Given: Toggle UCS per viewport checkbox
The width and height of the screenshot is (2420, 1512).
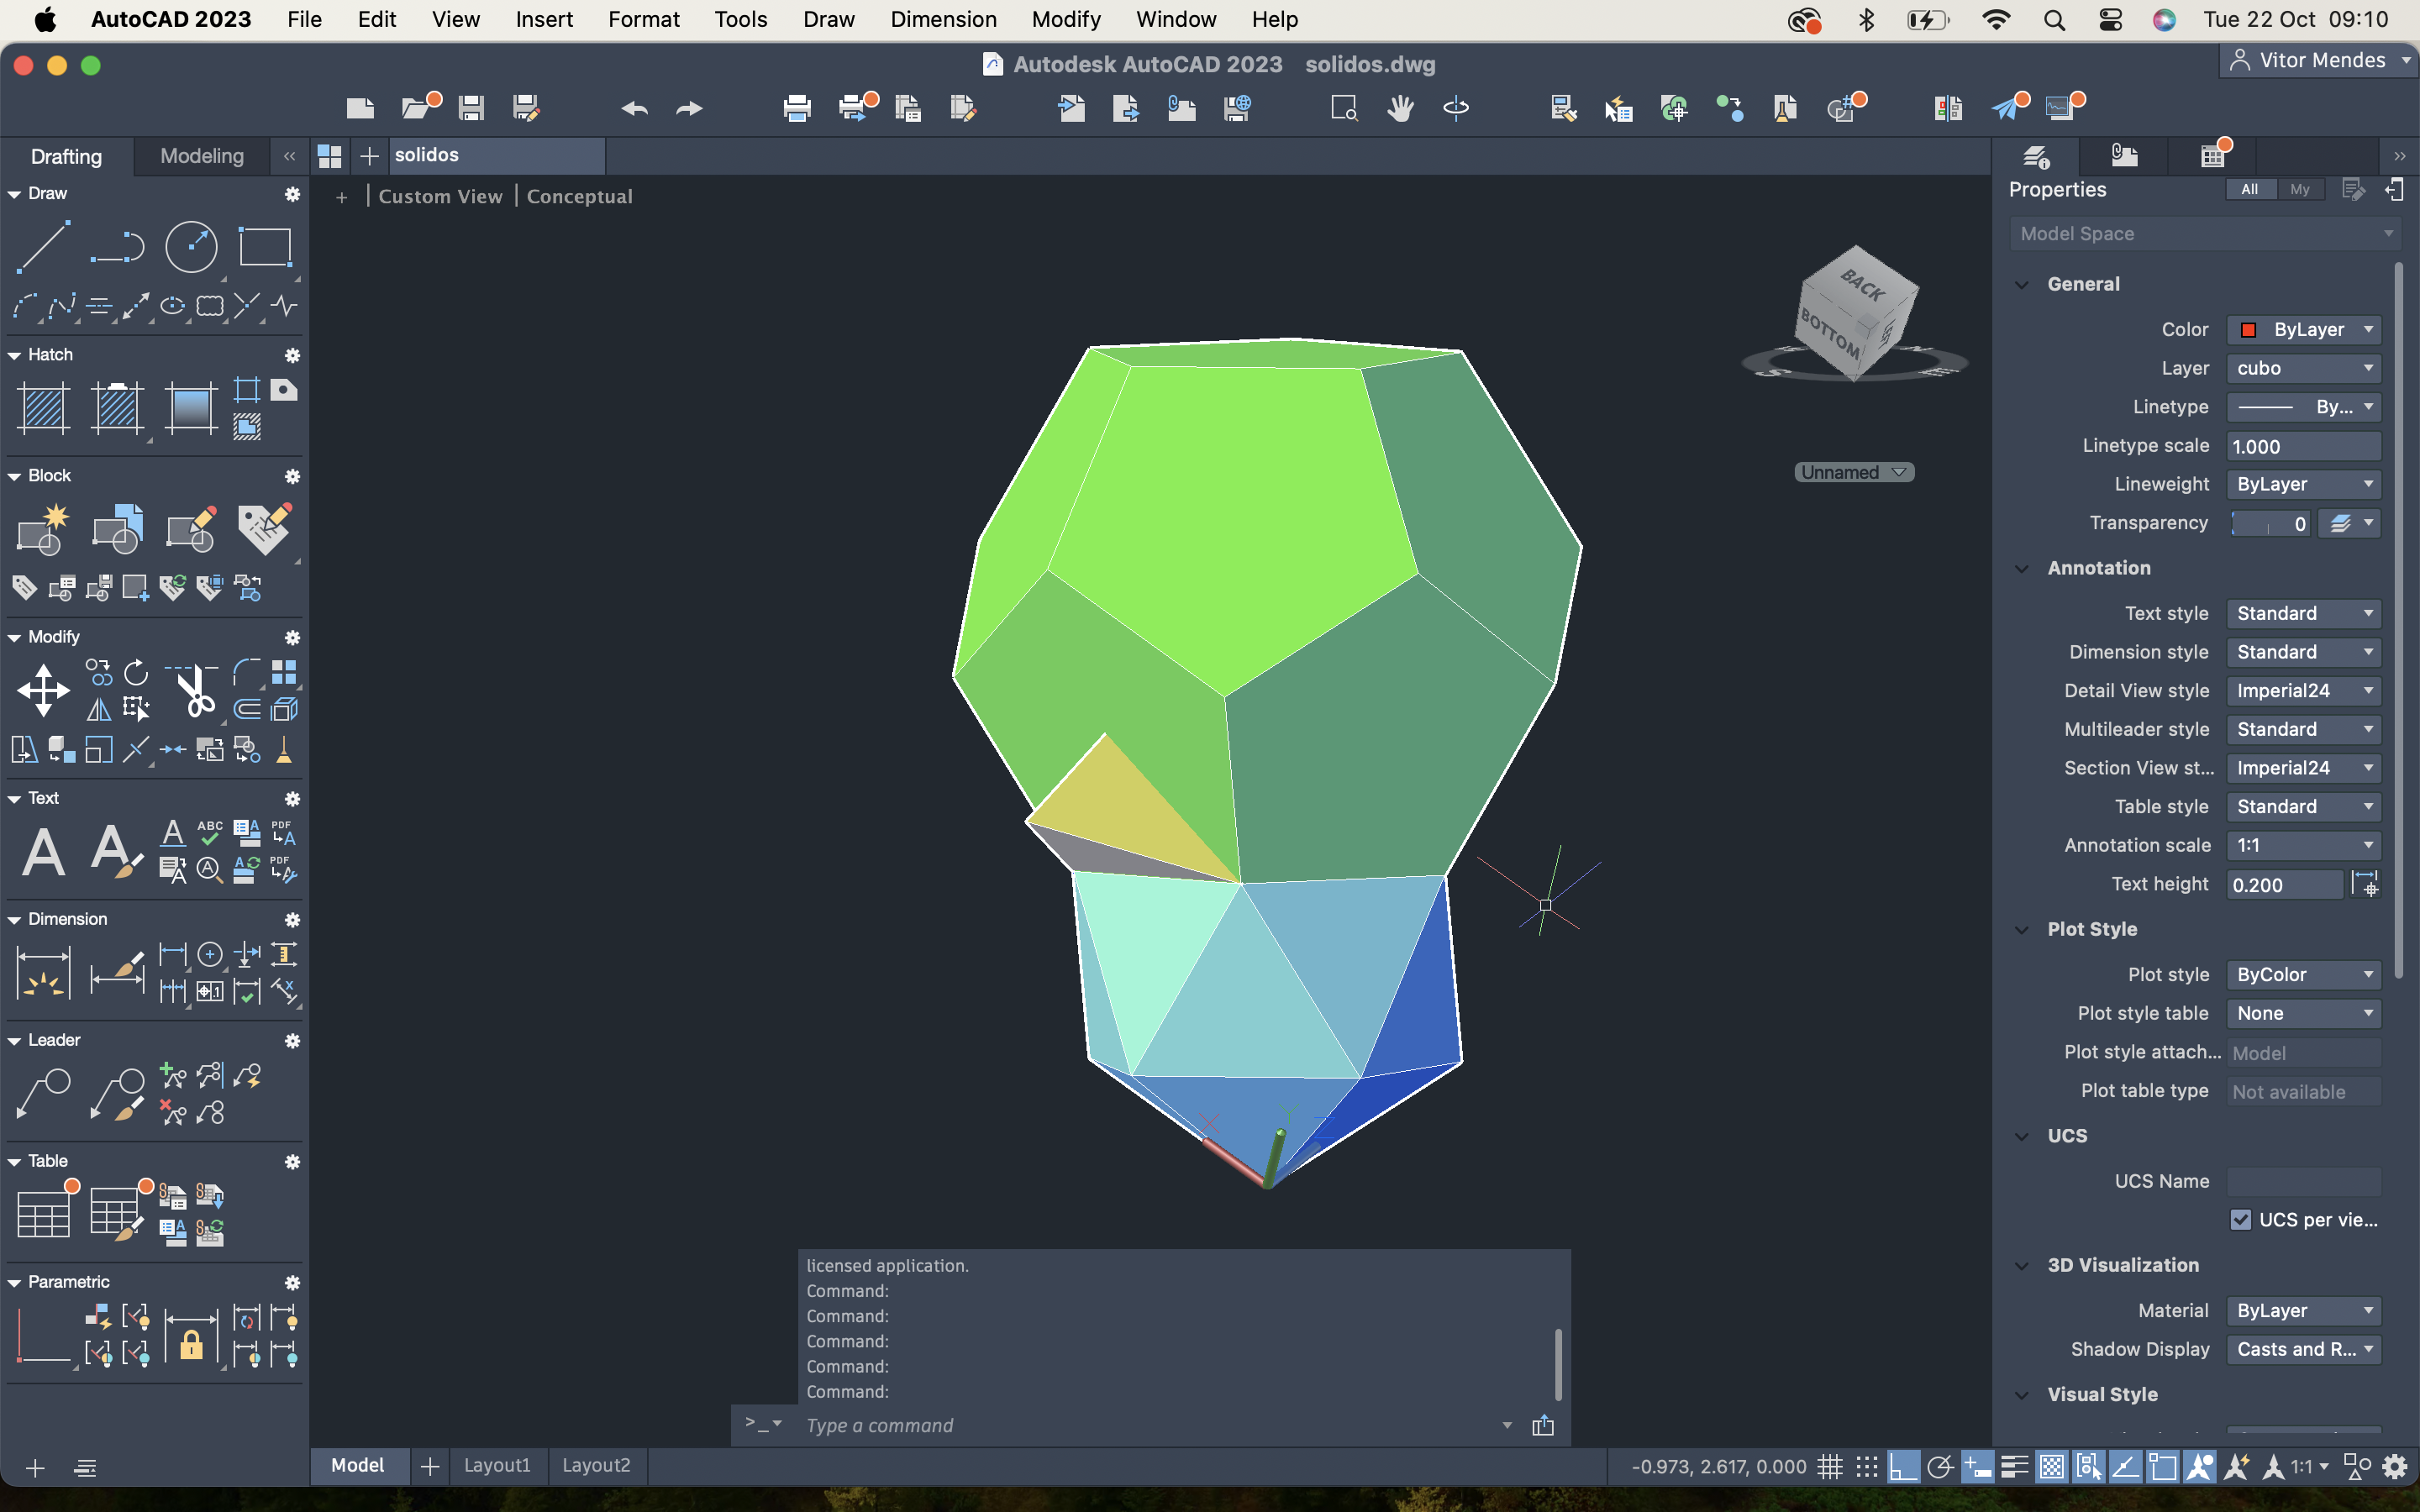Looking at the screenshot, I should pos(2240,1219).
